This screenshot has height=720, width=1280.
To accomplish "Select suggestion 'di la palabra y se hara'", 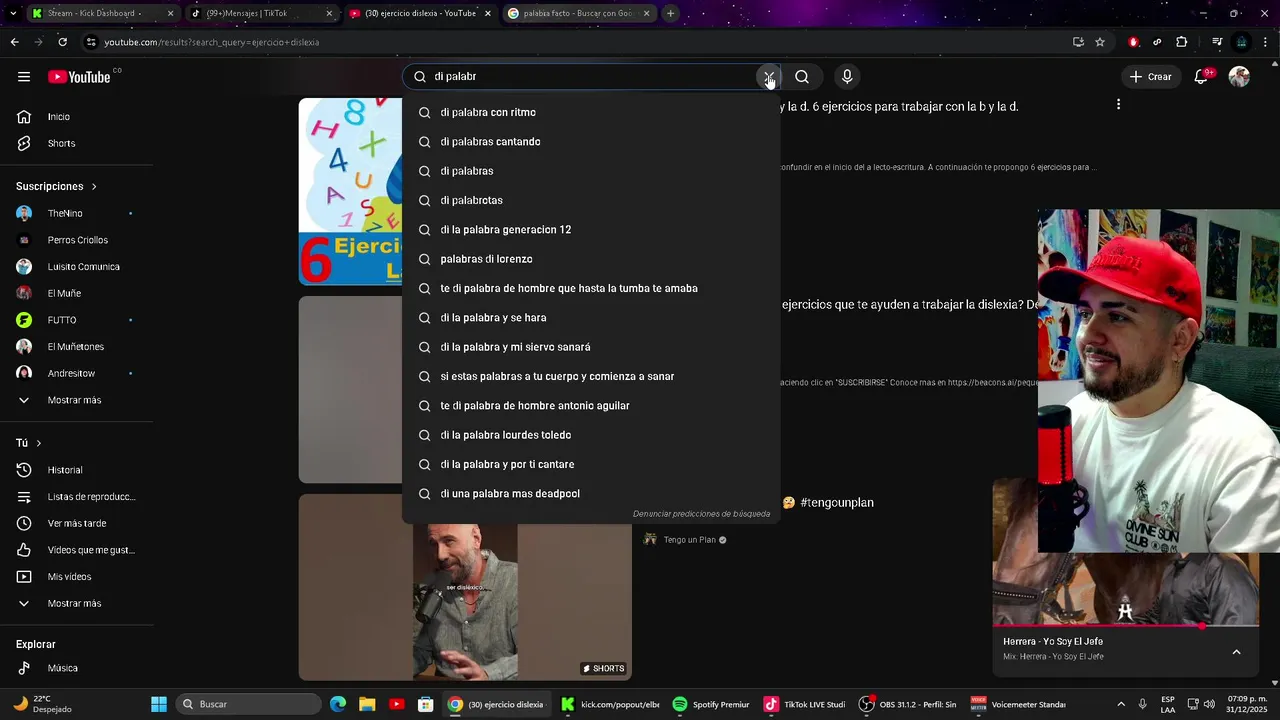I will 591,318.
